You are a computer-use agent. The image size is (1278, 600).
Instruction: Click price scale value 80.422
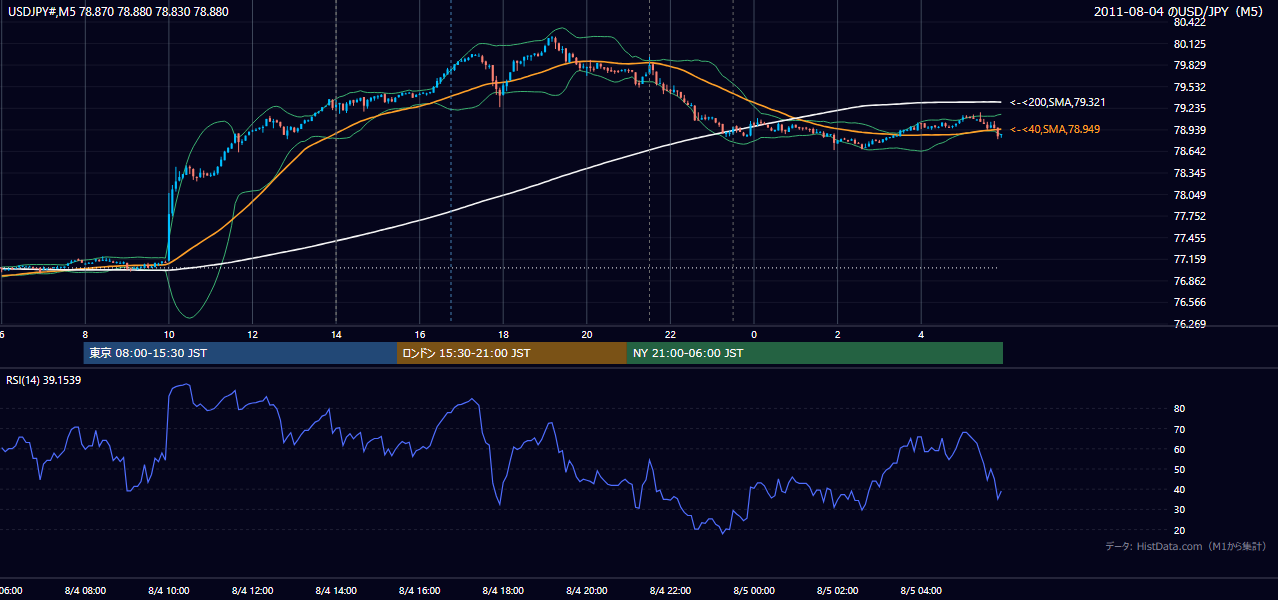point(1189,22)
